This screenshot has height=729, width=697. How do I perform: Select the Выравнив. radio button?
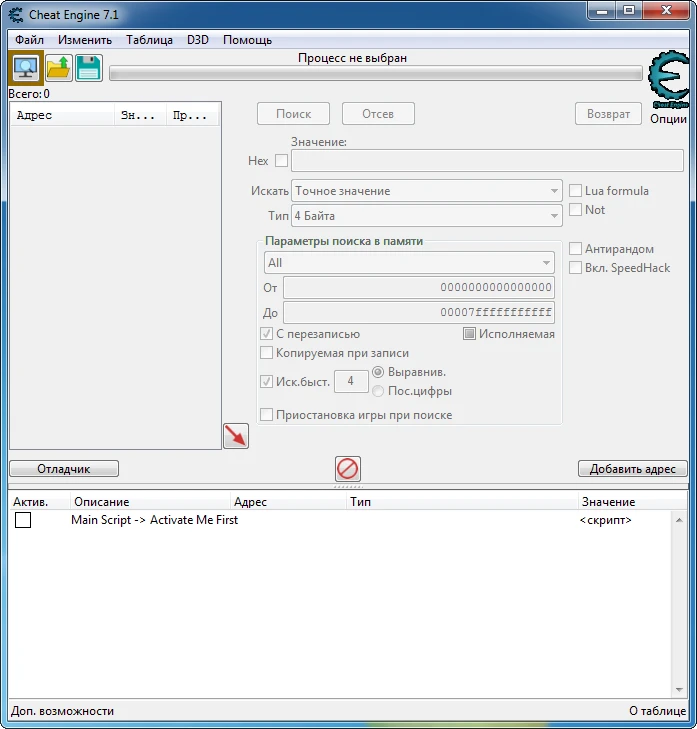(378, 372)
